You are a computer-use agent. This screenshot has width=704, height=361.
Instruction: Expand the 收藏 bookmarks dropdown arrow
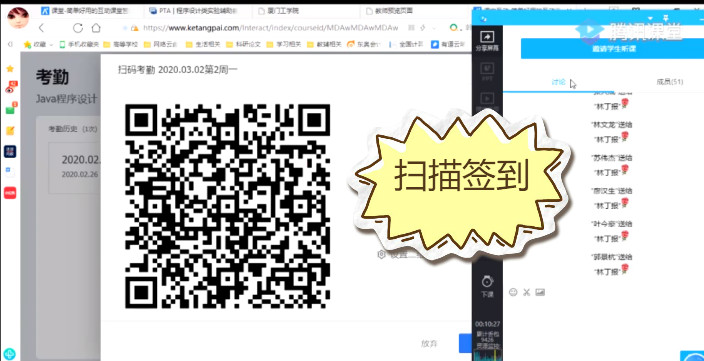(x=51, y=44)
